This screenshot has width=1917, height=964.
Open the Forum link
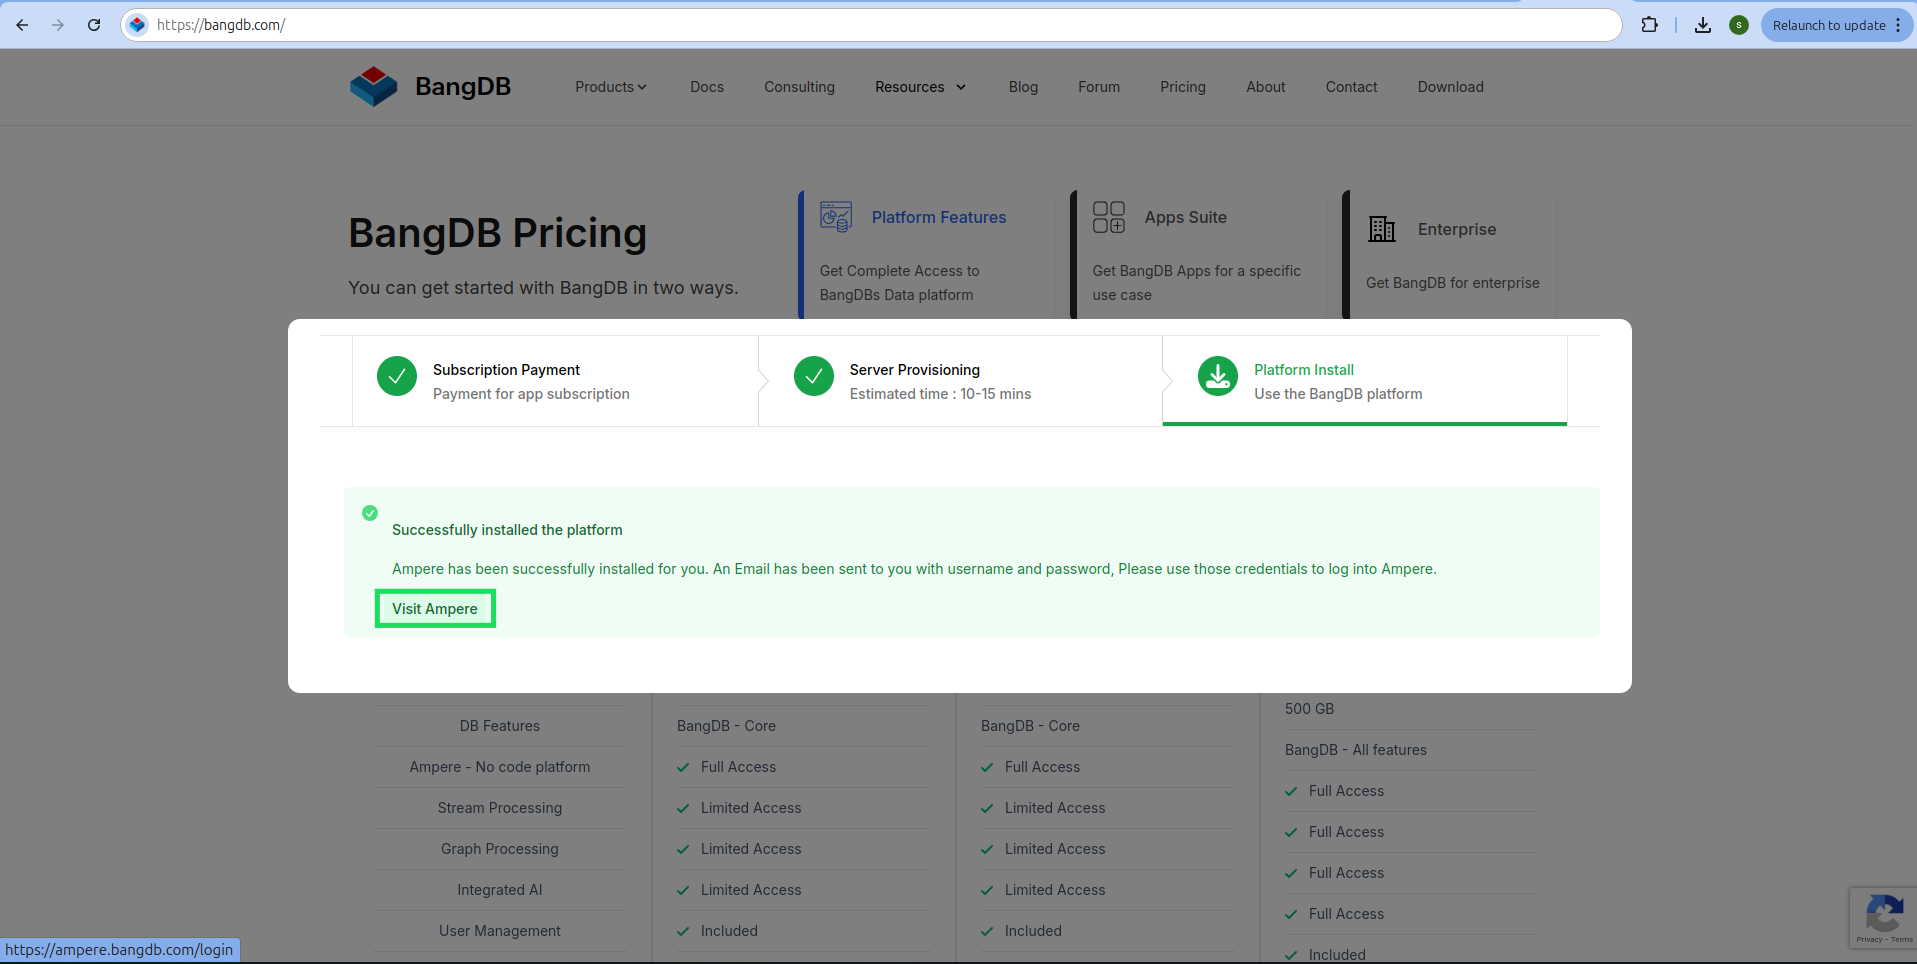coord(1099,87)
